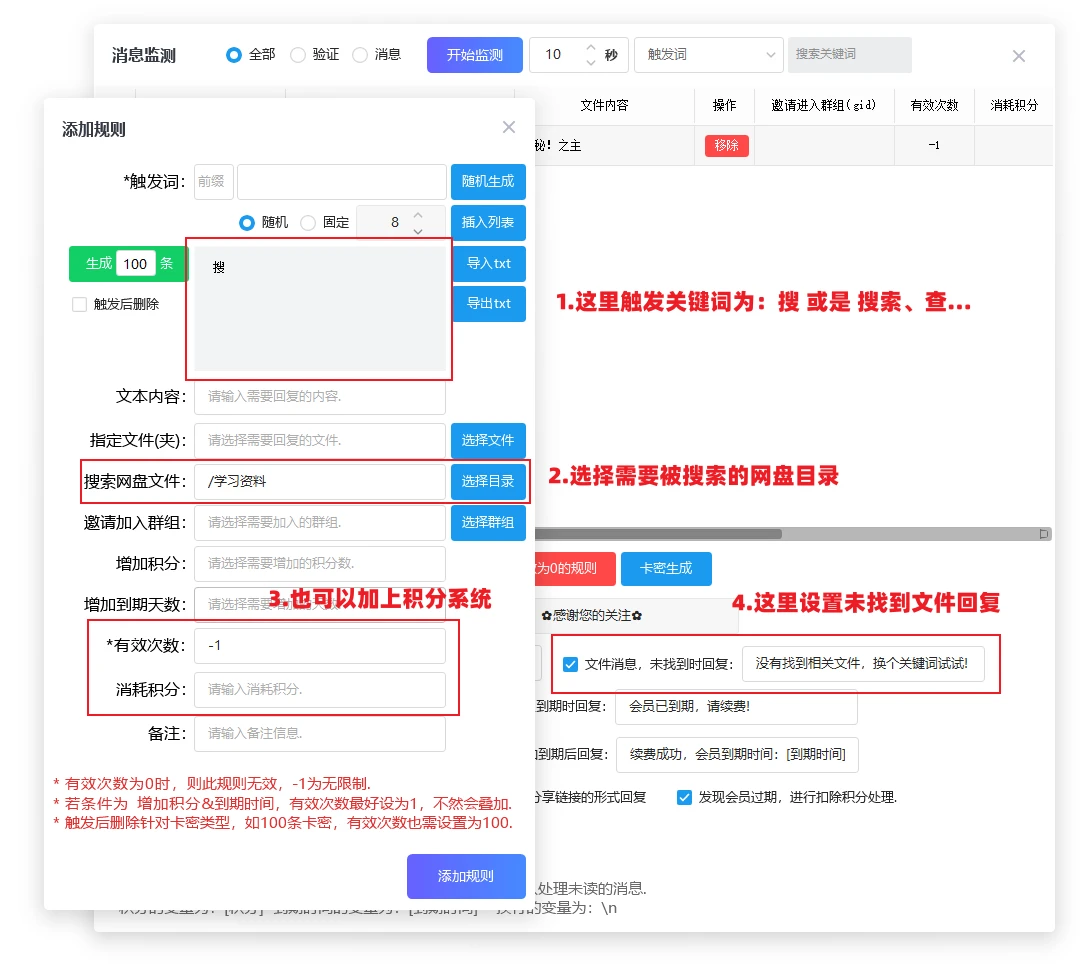1085x968 pixels.
Task: Click 随机生成 button
Action: 488,182
